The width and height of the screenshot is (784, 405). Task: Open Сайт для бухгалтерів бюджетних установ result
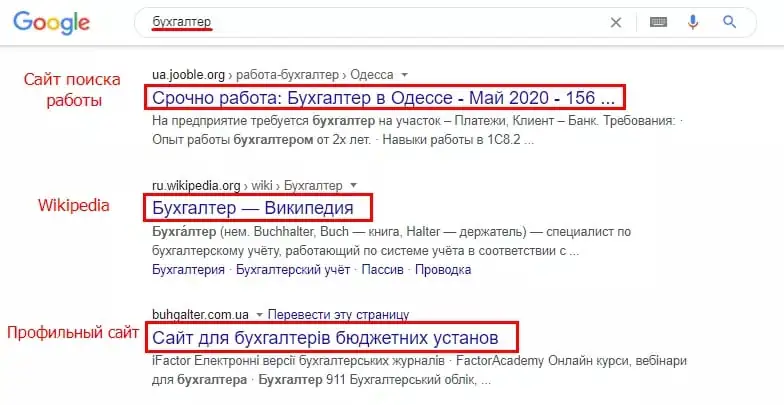[325, 338]
